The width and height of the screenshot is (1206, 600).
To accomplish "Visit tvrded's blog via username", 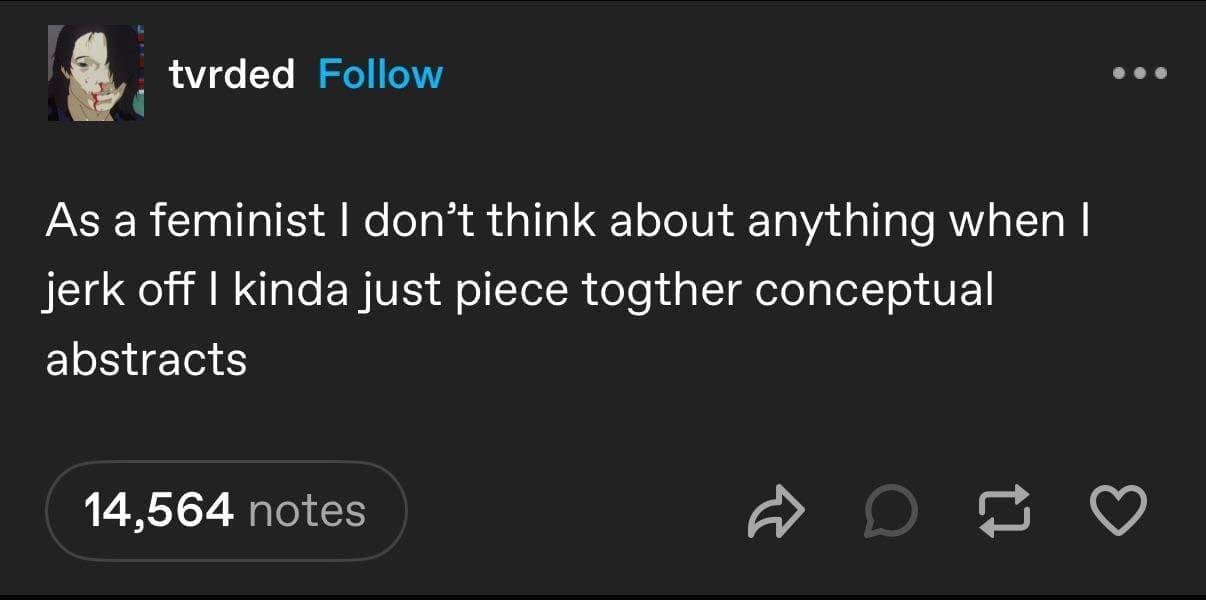I will [230, 73].
